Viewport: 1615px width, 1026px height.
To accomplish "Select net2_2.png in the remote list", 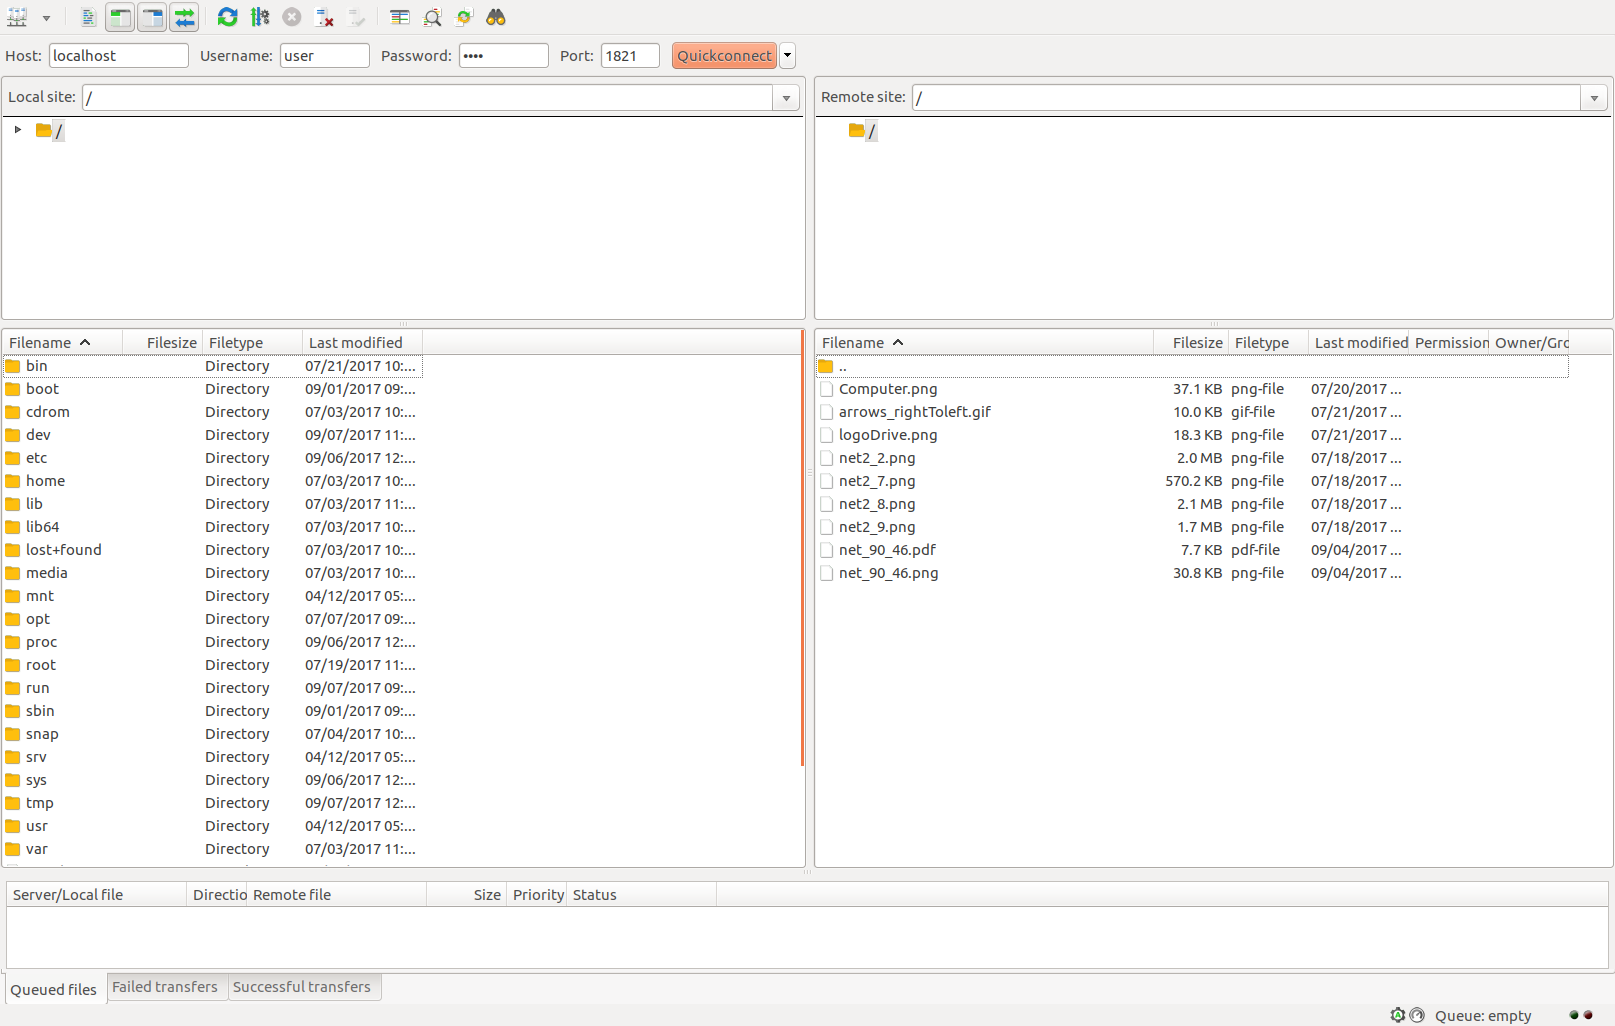I will click(x=1192, y=458).
